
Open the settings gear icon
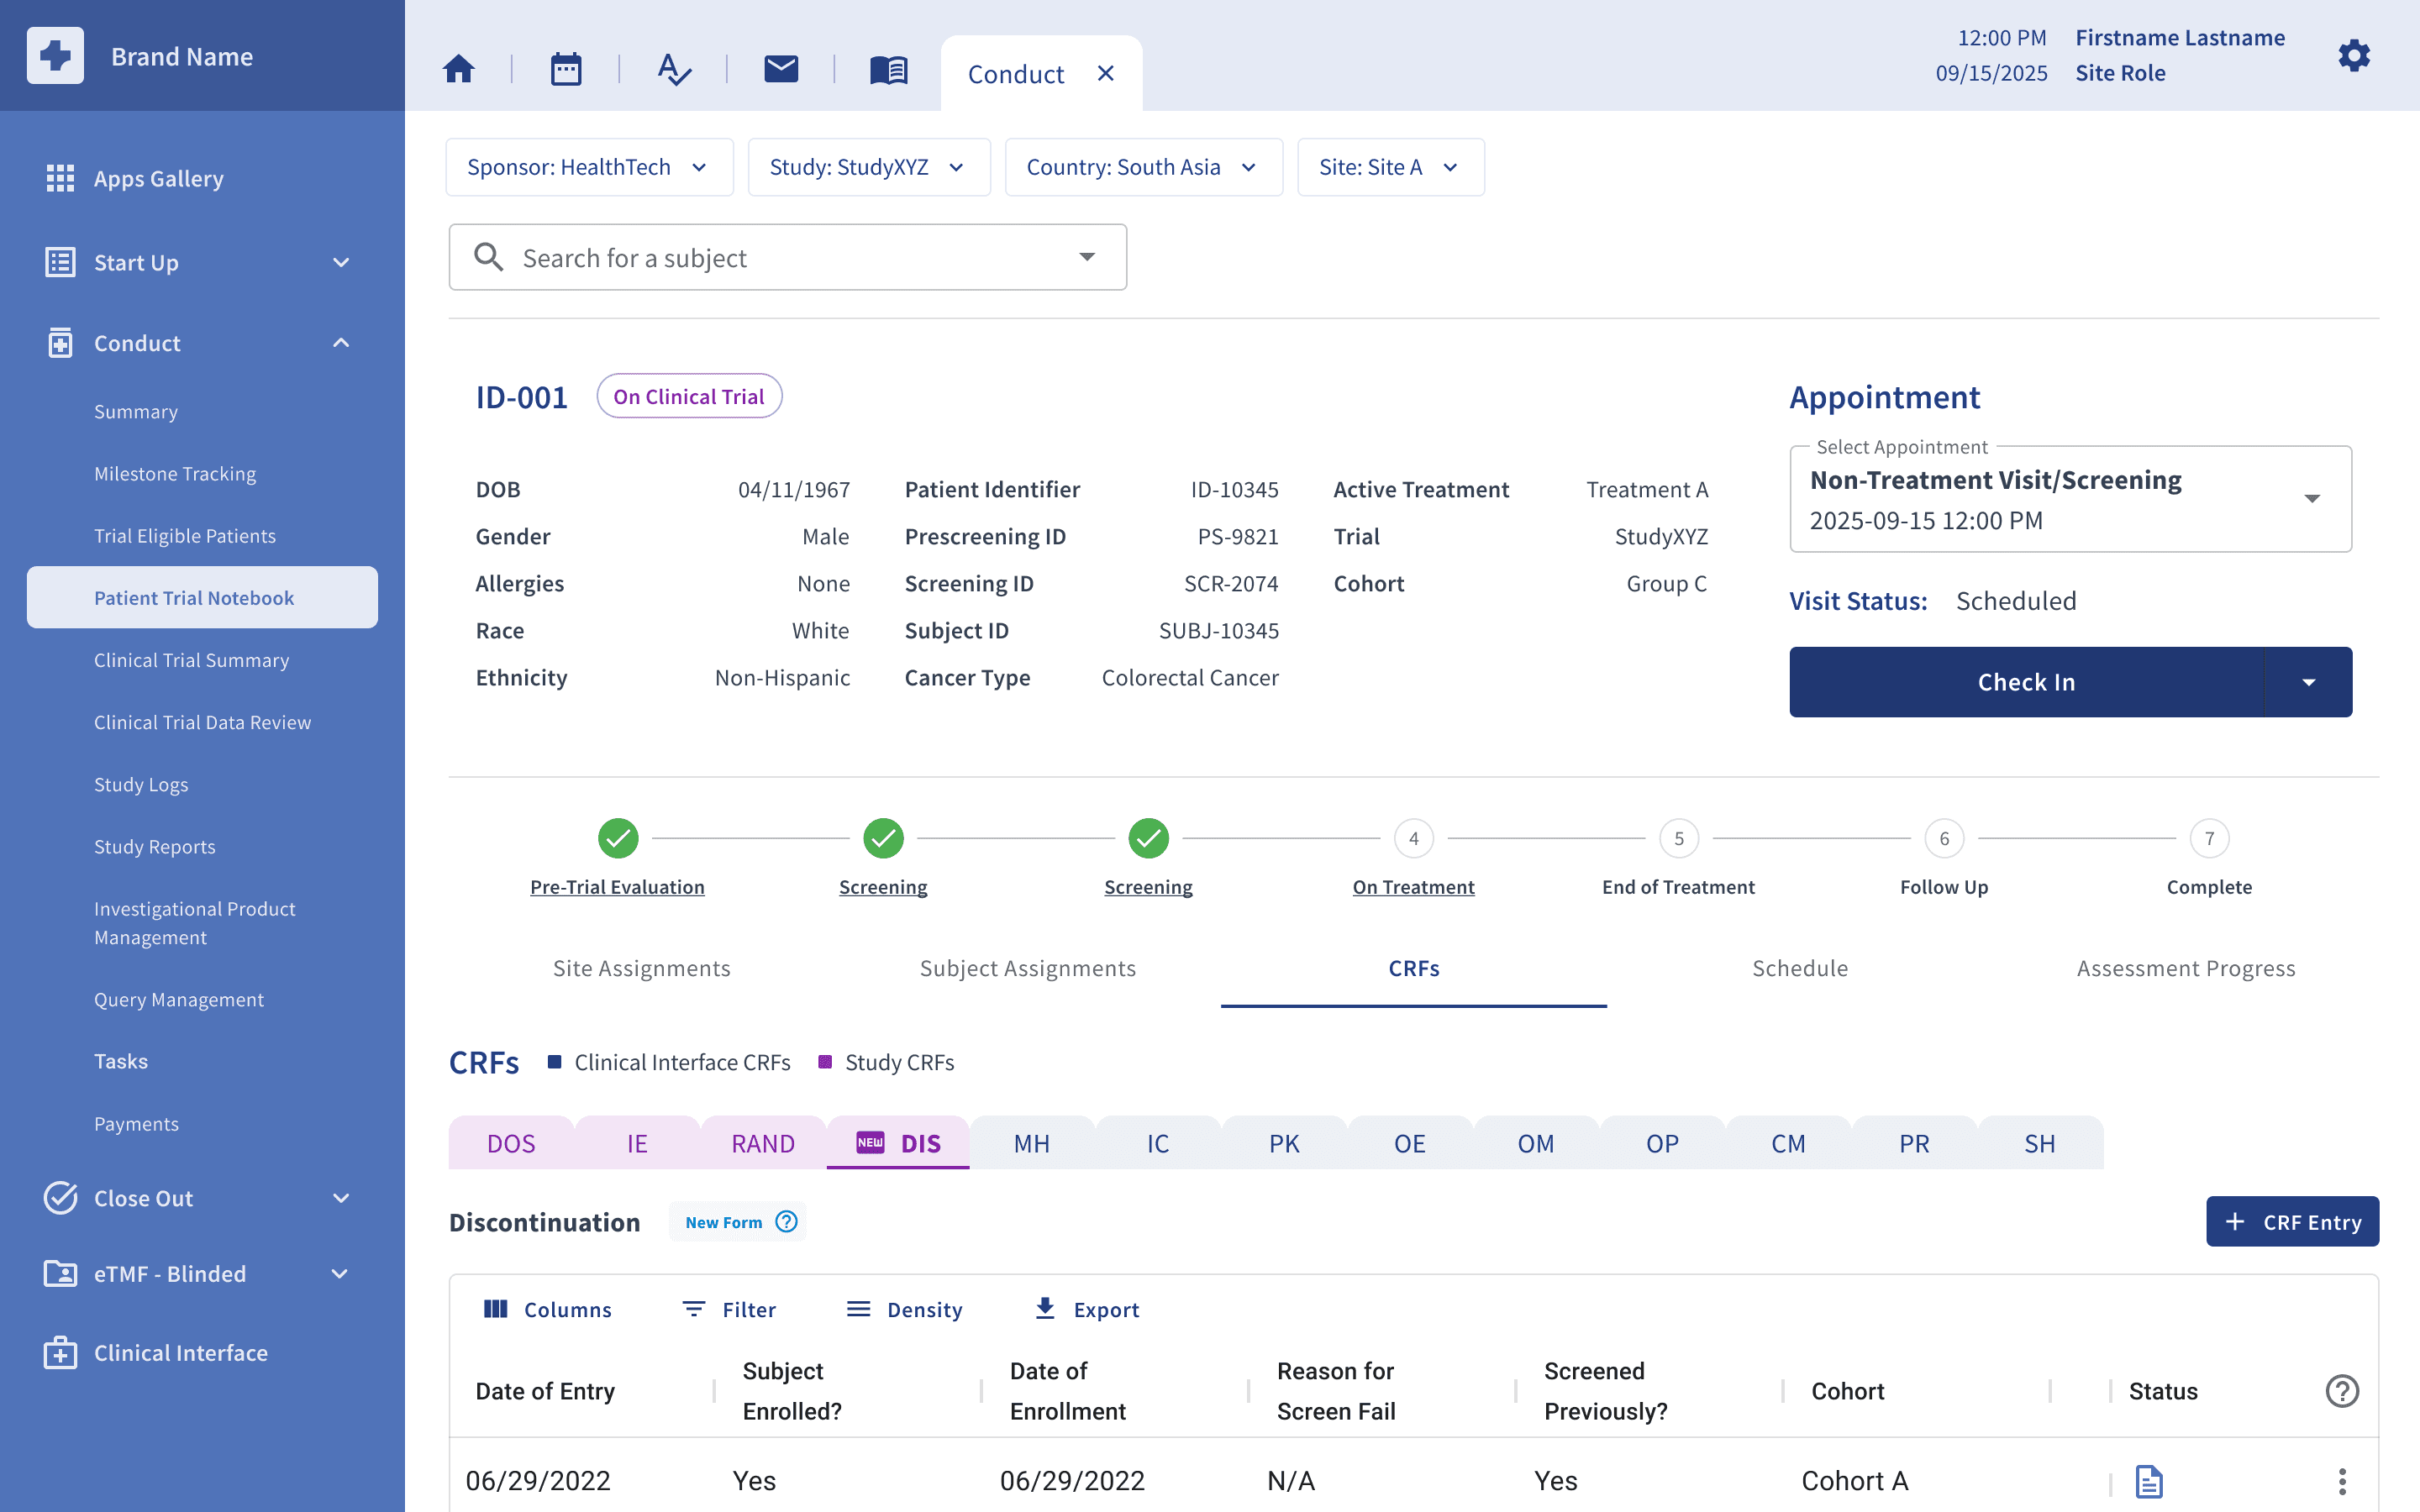(x=2354, y=56)
